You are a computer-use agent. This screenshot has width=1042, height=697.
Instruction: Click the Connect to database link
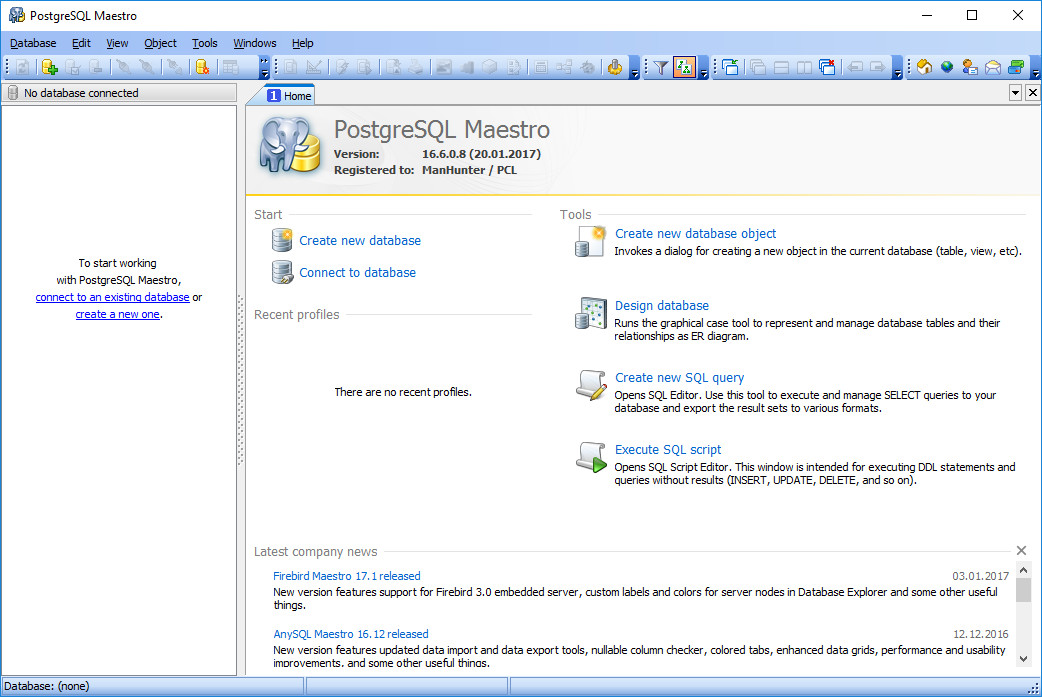pos(358,272)
